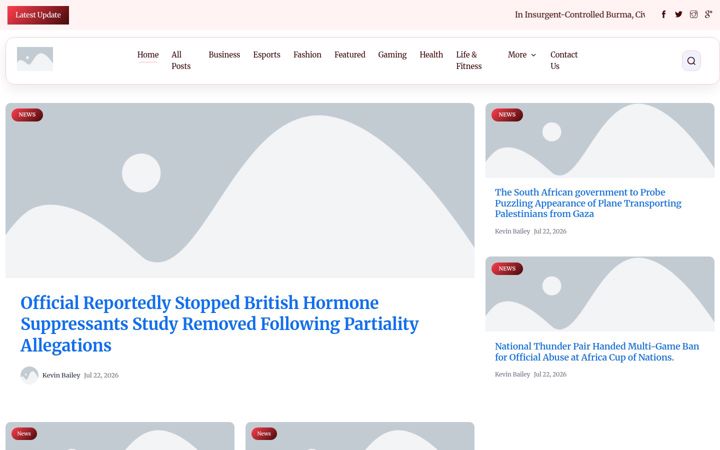Open the National Thunder Pair article thumbnail
The image size is (720, 450).
[600, 294]
